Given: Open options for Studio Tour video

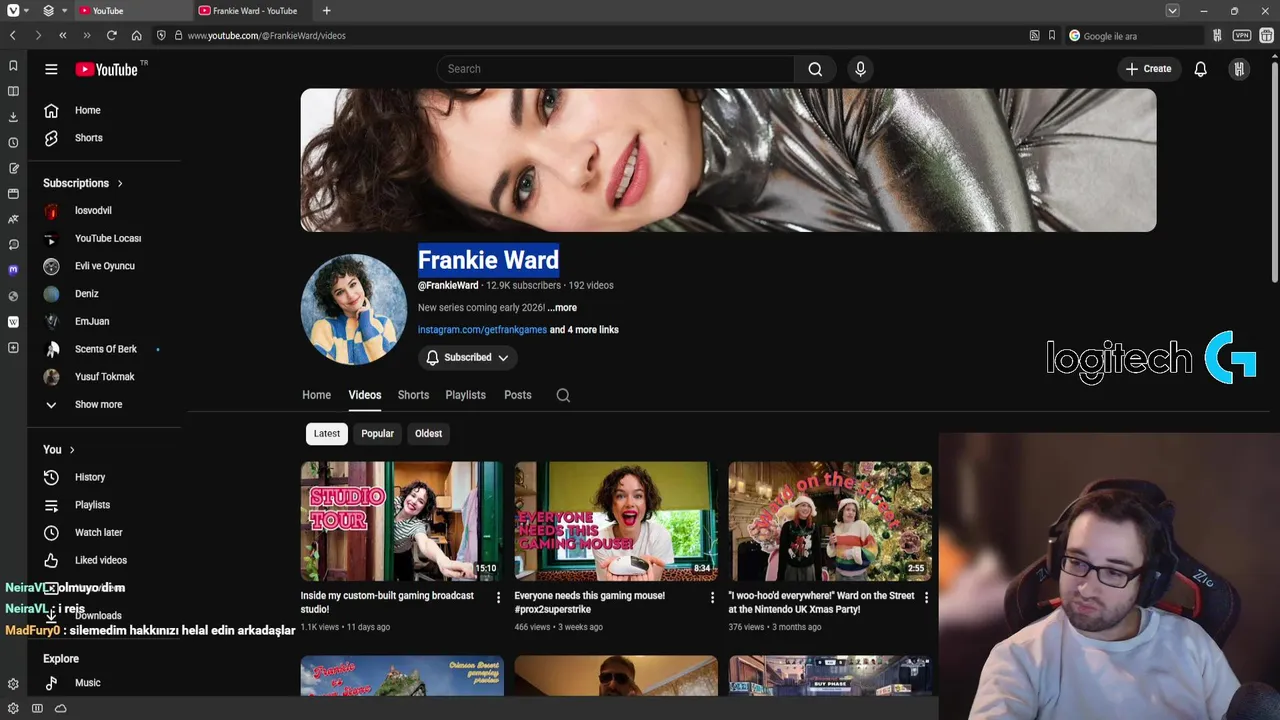Looking at the screenshot, I should point(498,597).
